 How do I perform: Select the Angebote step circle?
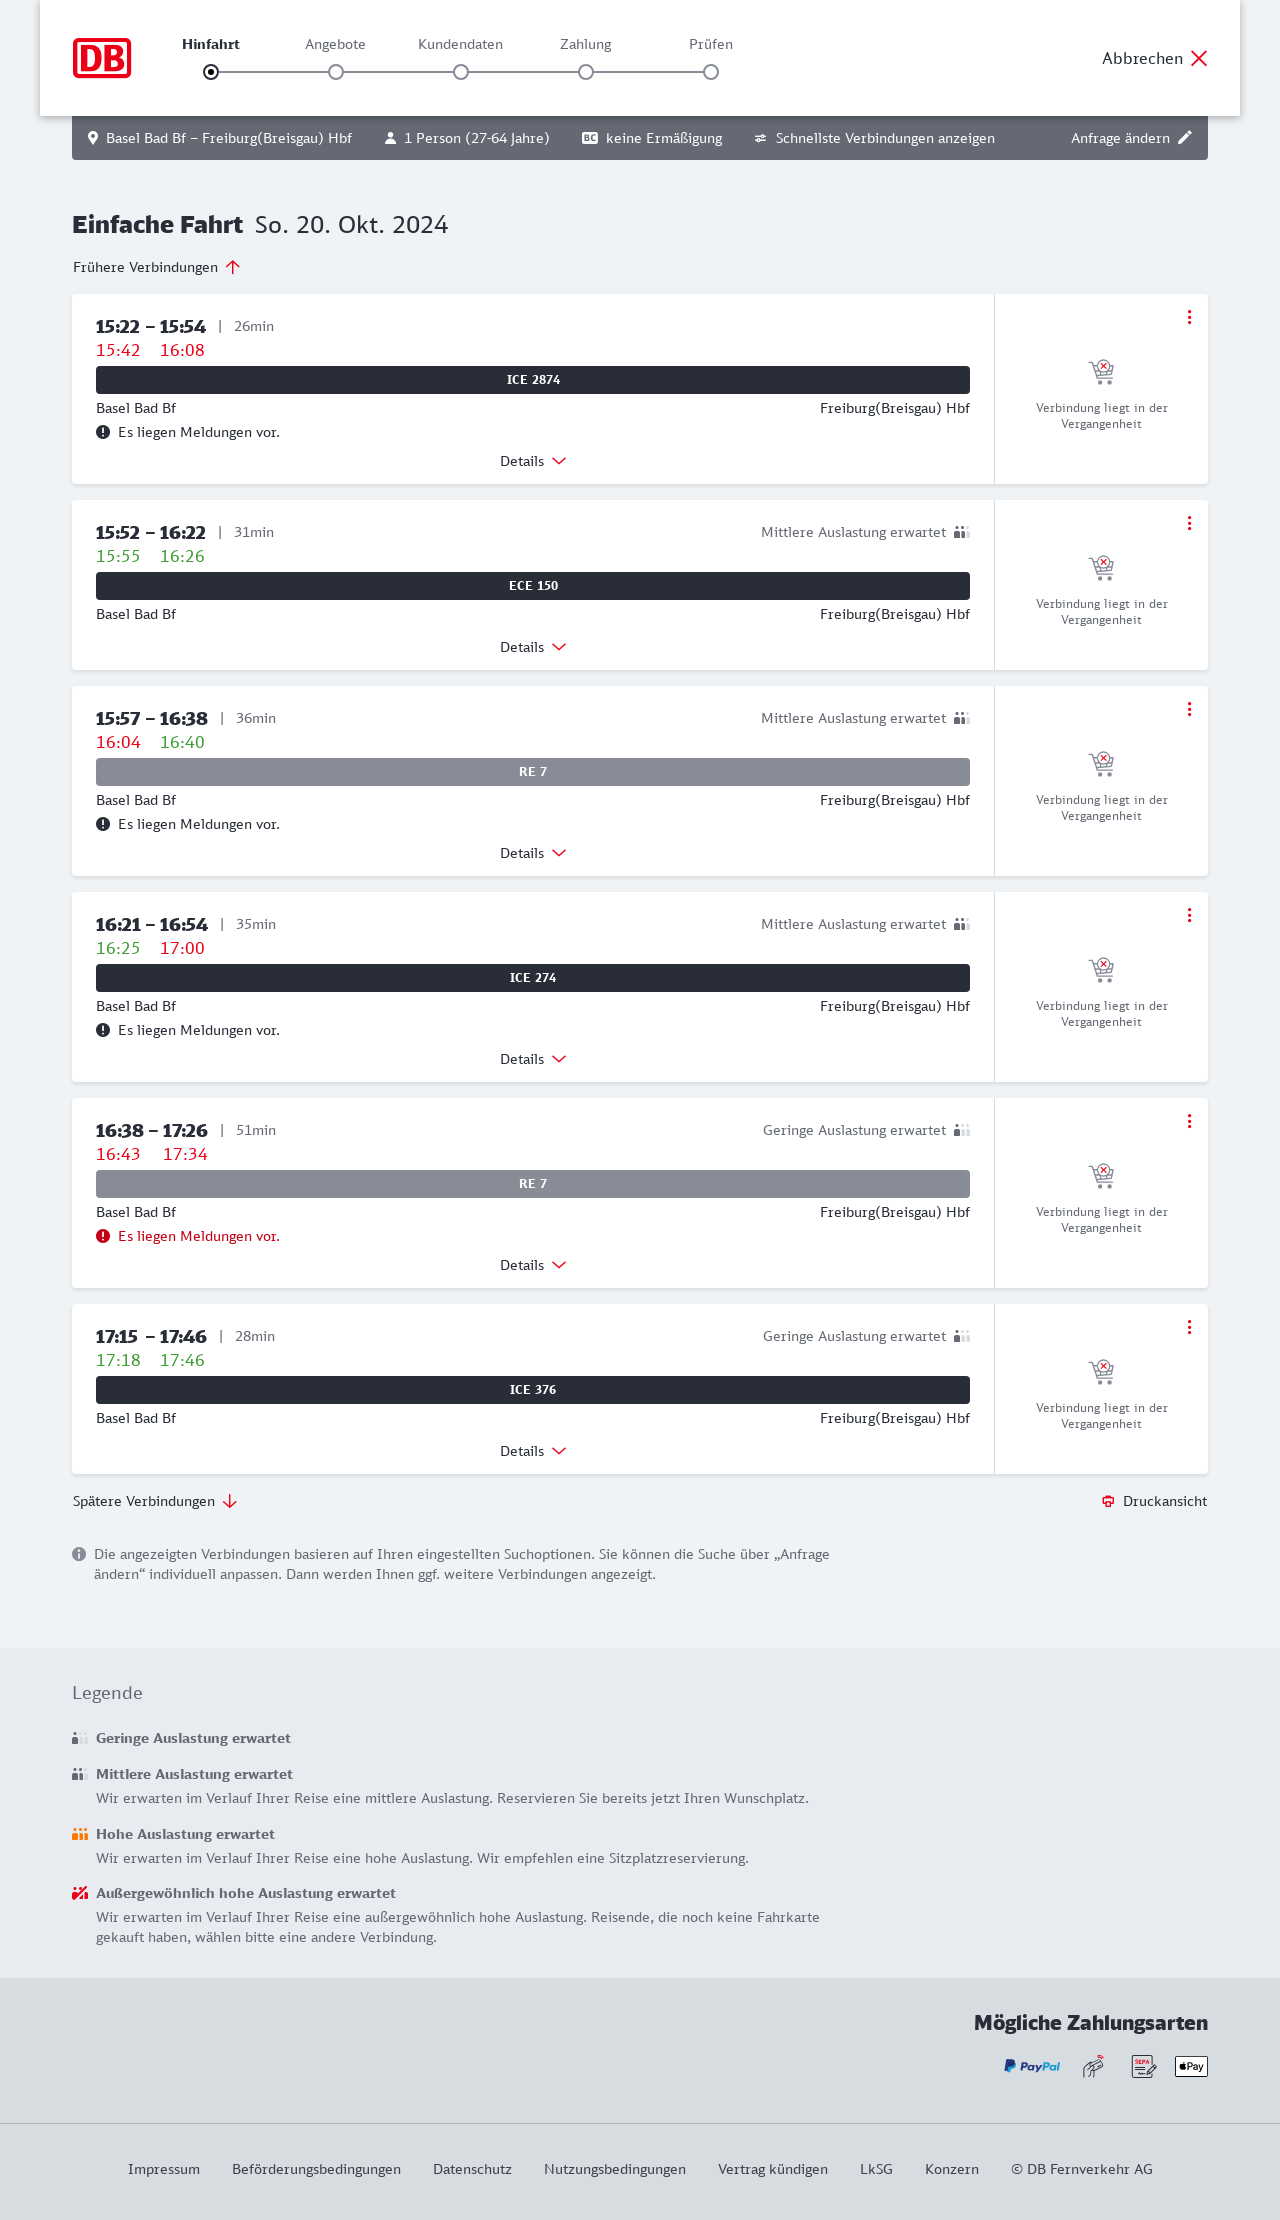click(336, 72)
